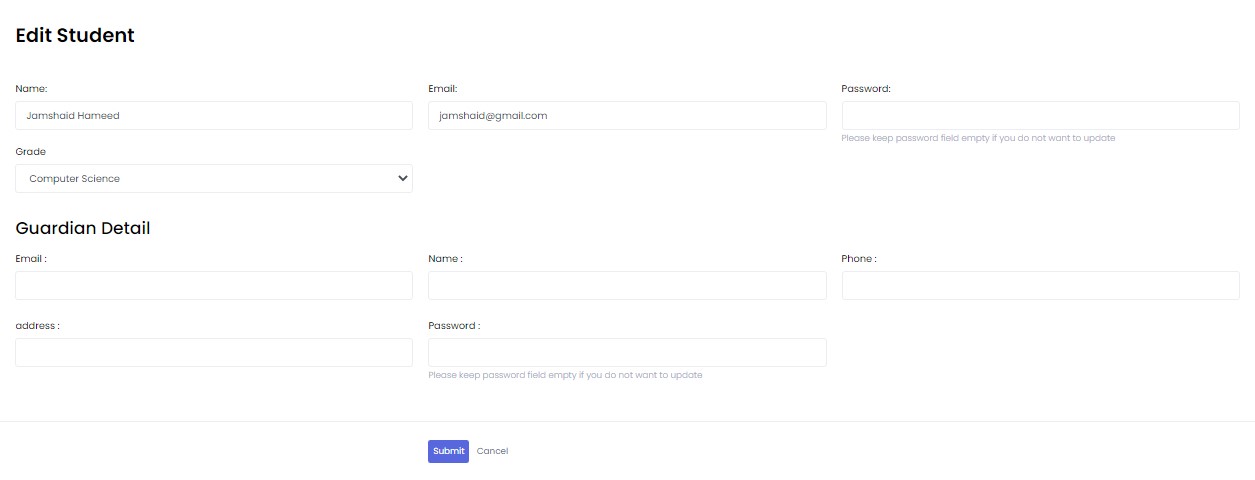The image size is (1255, 480).
Task: Click the address label text
Action: click(37, 326)
